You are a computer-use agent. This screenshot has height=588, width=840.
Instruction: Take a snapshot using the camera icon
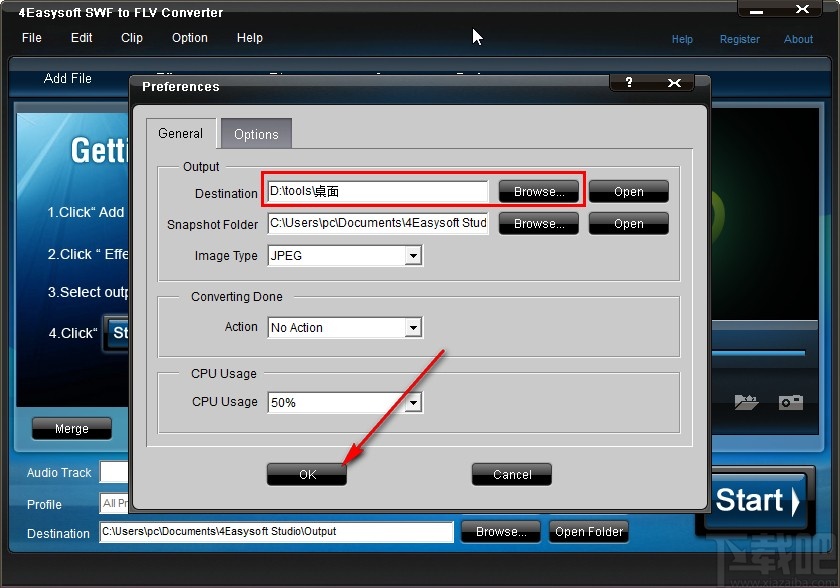pyautogui.click(x=791, y=402)
